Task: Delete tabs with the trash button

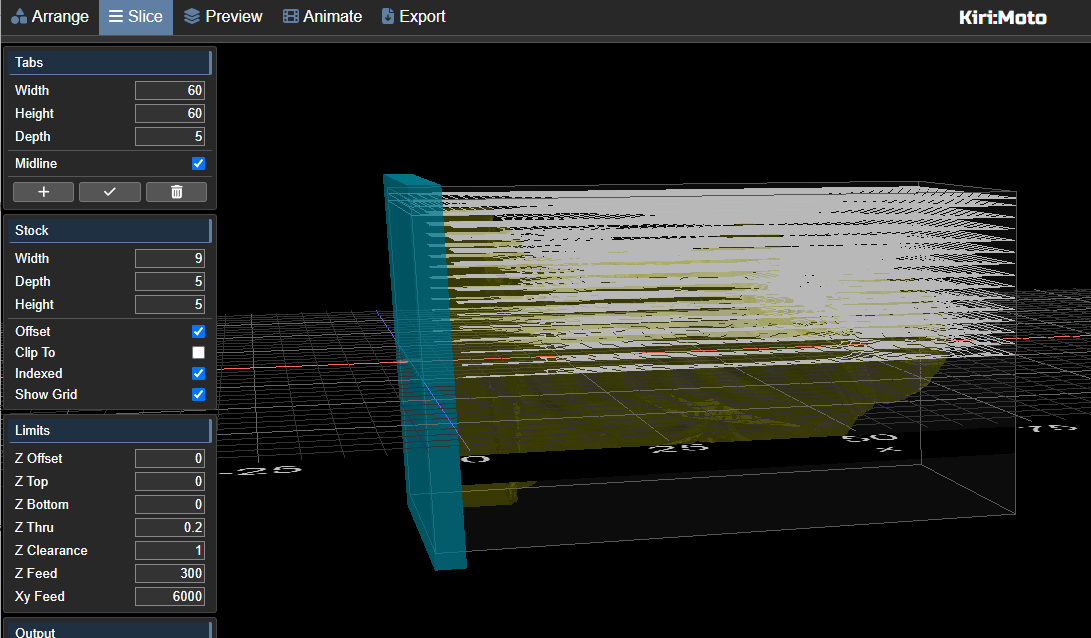Action: [x=177, y=192]
